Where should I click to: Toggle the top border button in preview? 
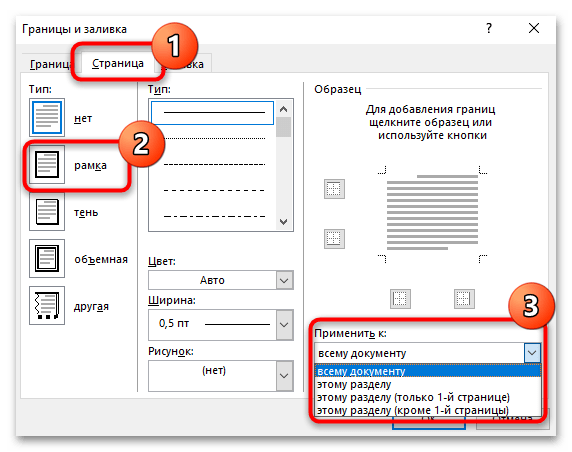coord(334,189)
